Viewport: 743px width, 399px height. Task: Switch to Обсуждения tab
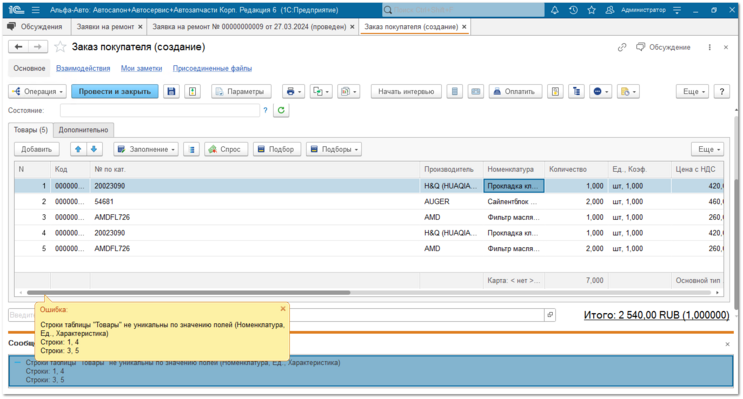pos(36,27)
